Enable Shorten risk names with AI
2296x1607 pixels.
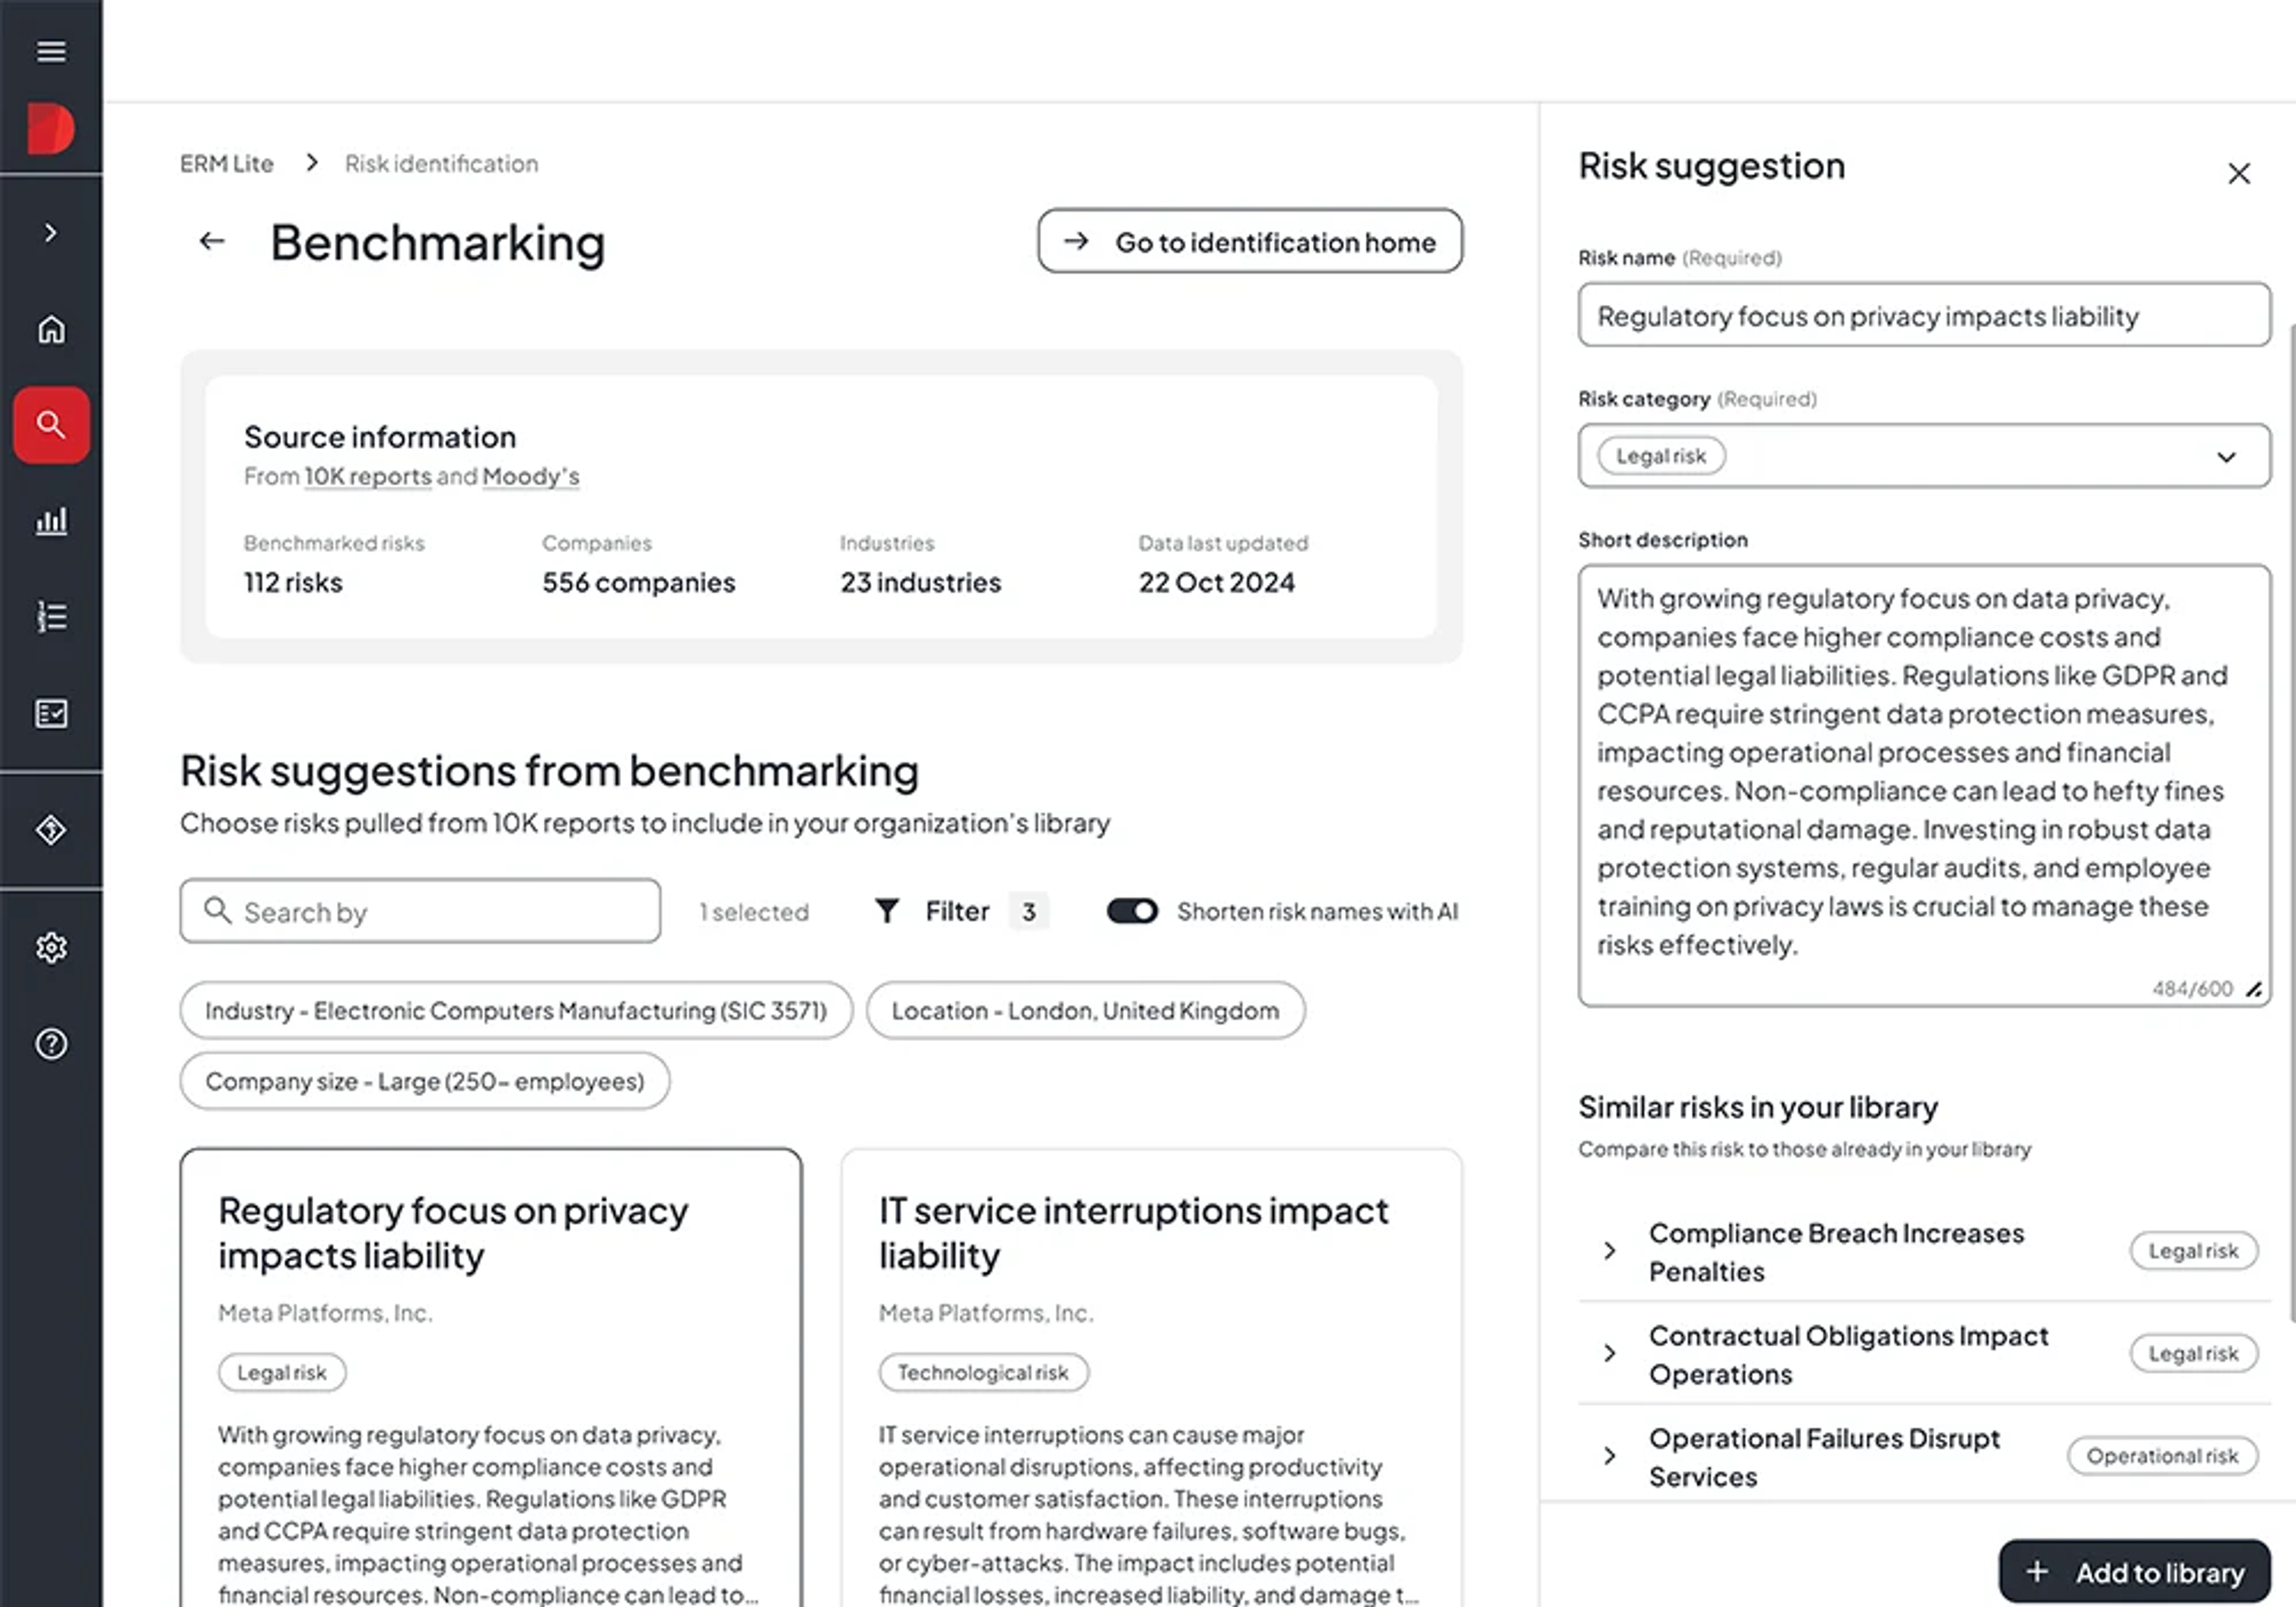pos(1131,911)
